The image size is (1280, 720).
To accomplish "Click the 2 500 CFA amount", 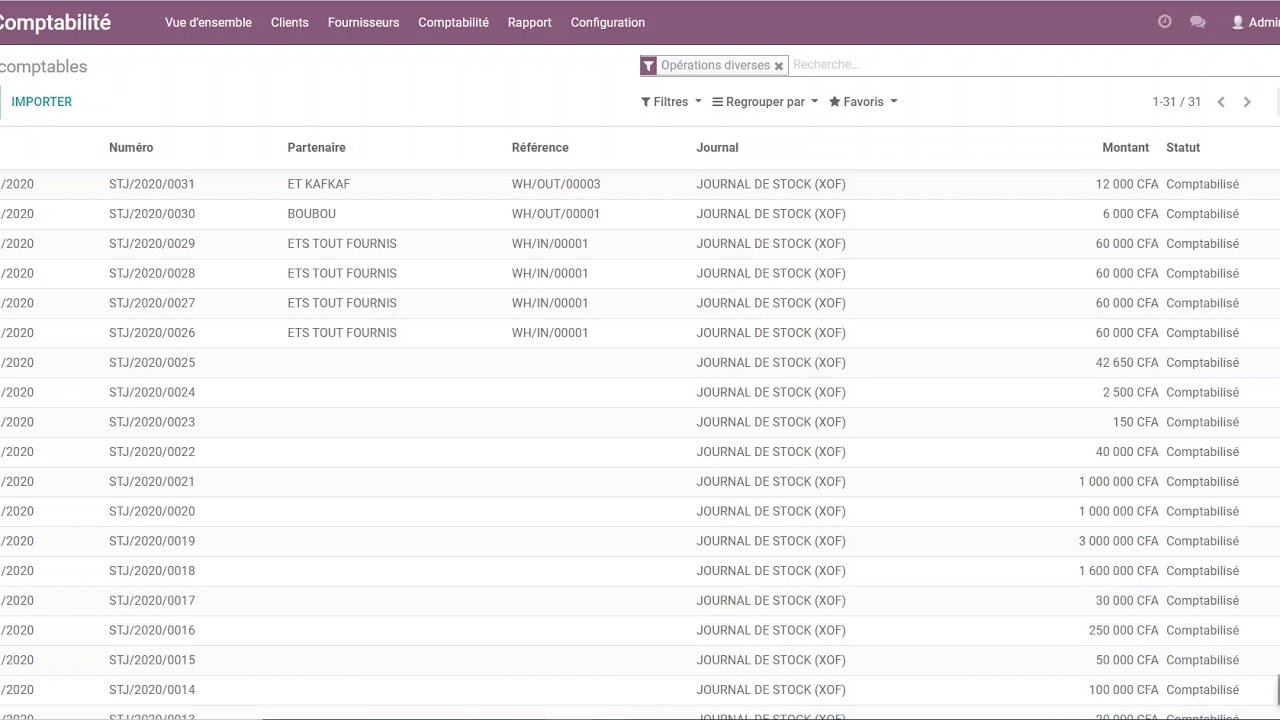I will tap(1130, 392).
